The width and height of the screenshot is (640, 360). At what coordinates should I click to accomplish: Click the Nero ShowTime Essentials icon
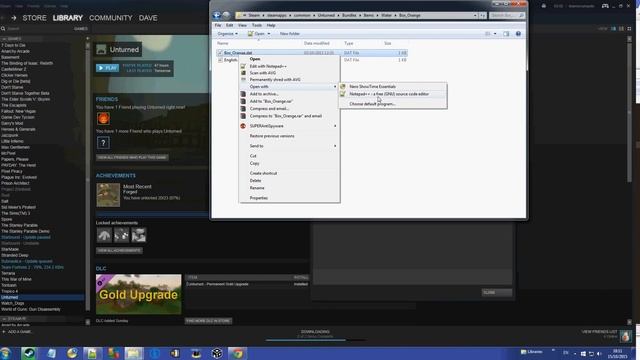coord(343,87)
